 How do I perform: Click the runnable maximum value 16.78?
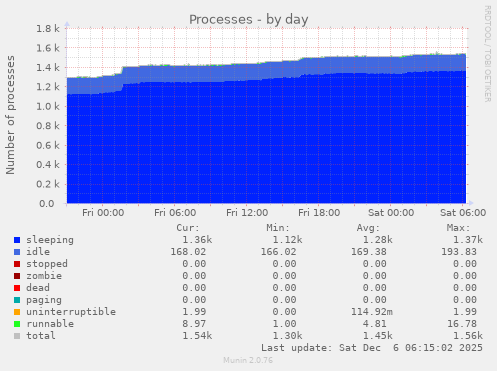pos(462,324)
